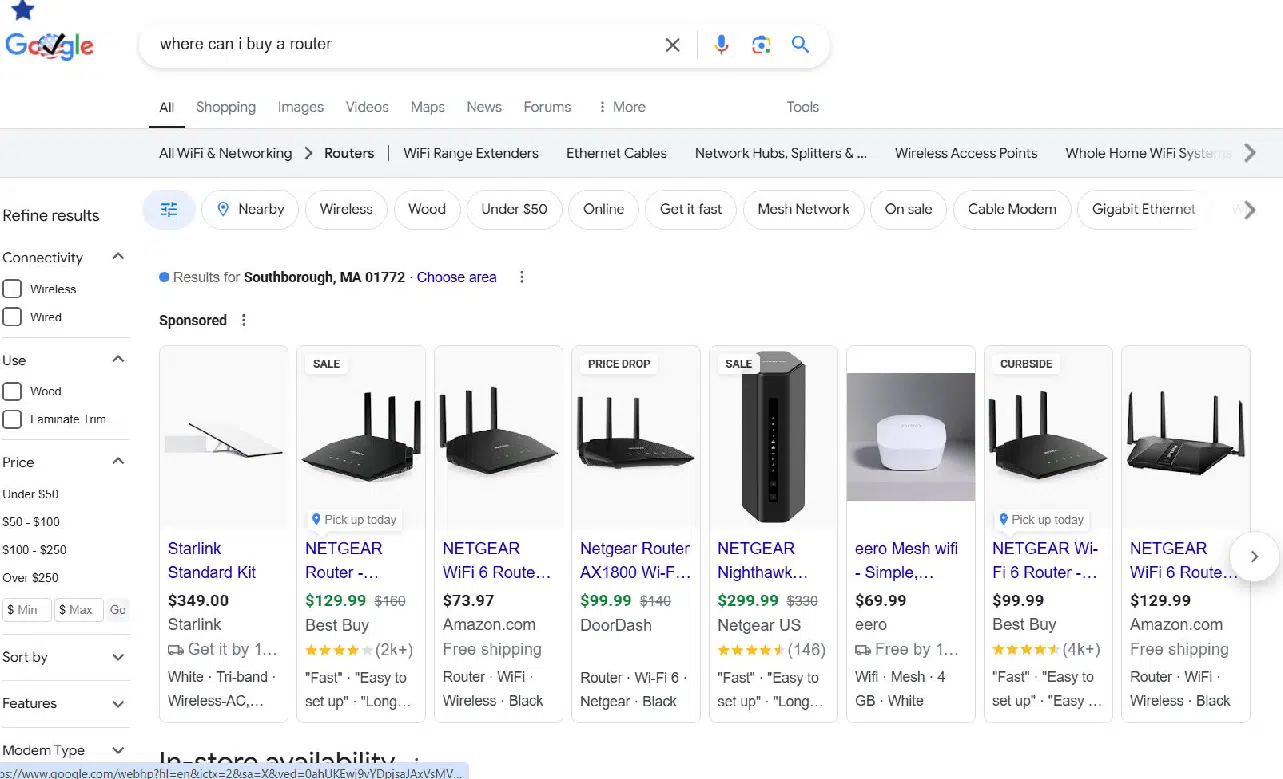Tick the Laminate Trim checkbox
The height and width of the screenshot is (779, 1283).
tap(12, 419)
